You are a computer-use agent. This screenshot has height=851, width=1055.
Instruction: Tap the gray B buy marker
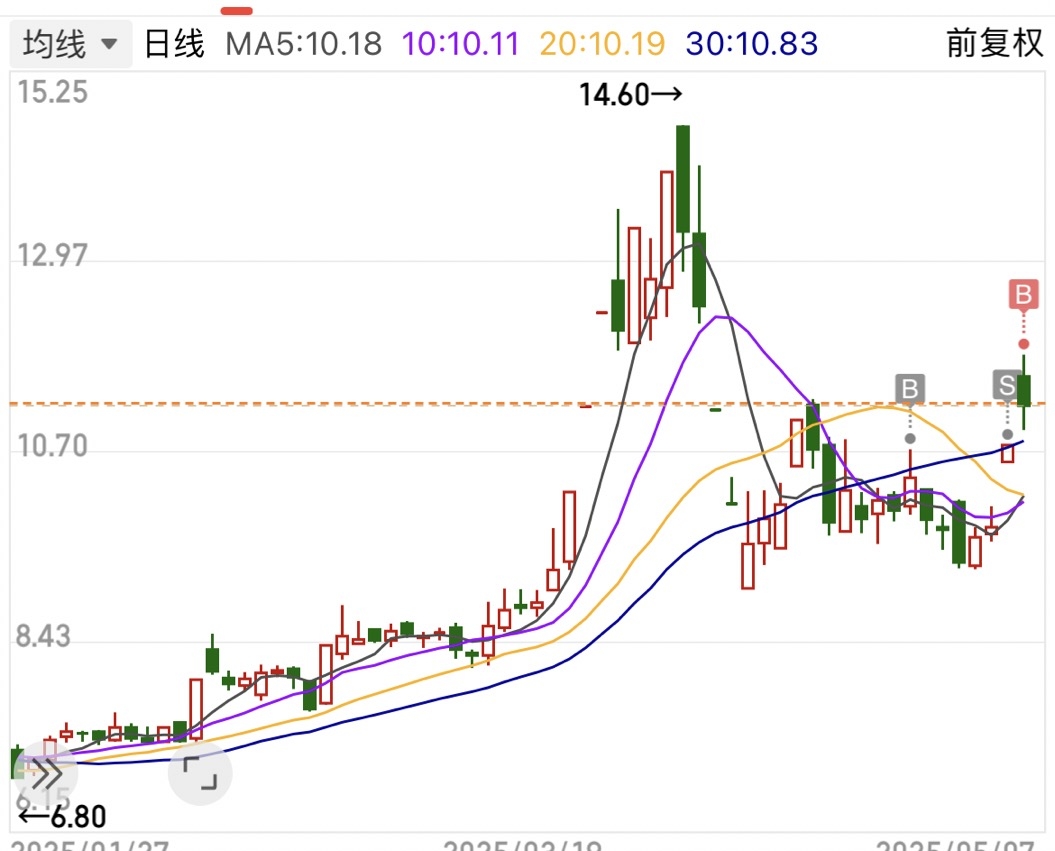pos(910,389)
